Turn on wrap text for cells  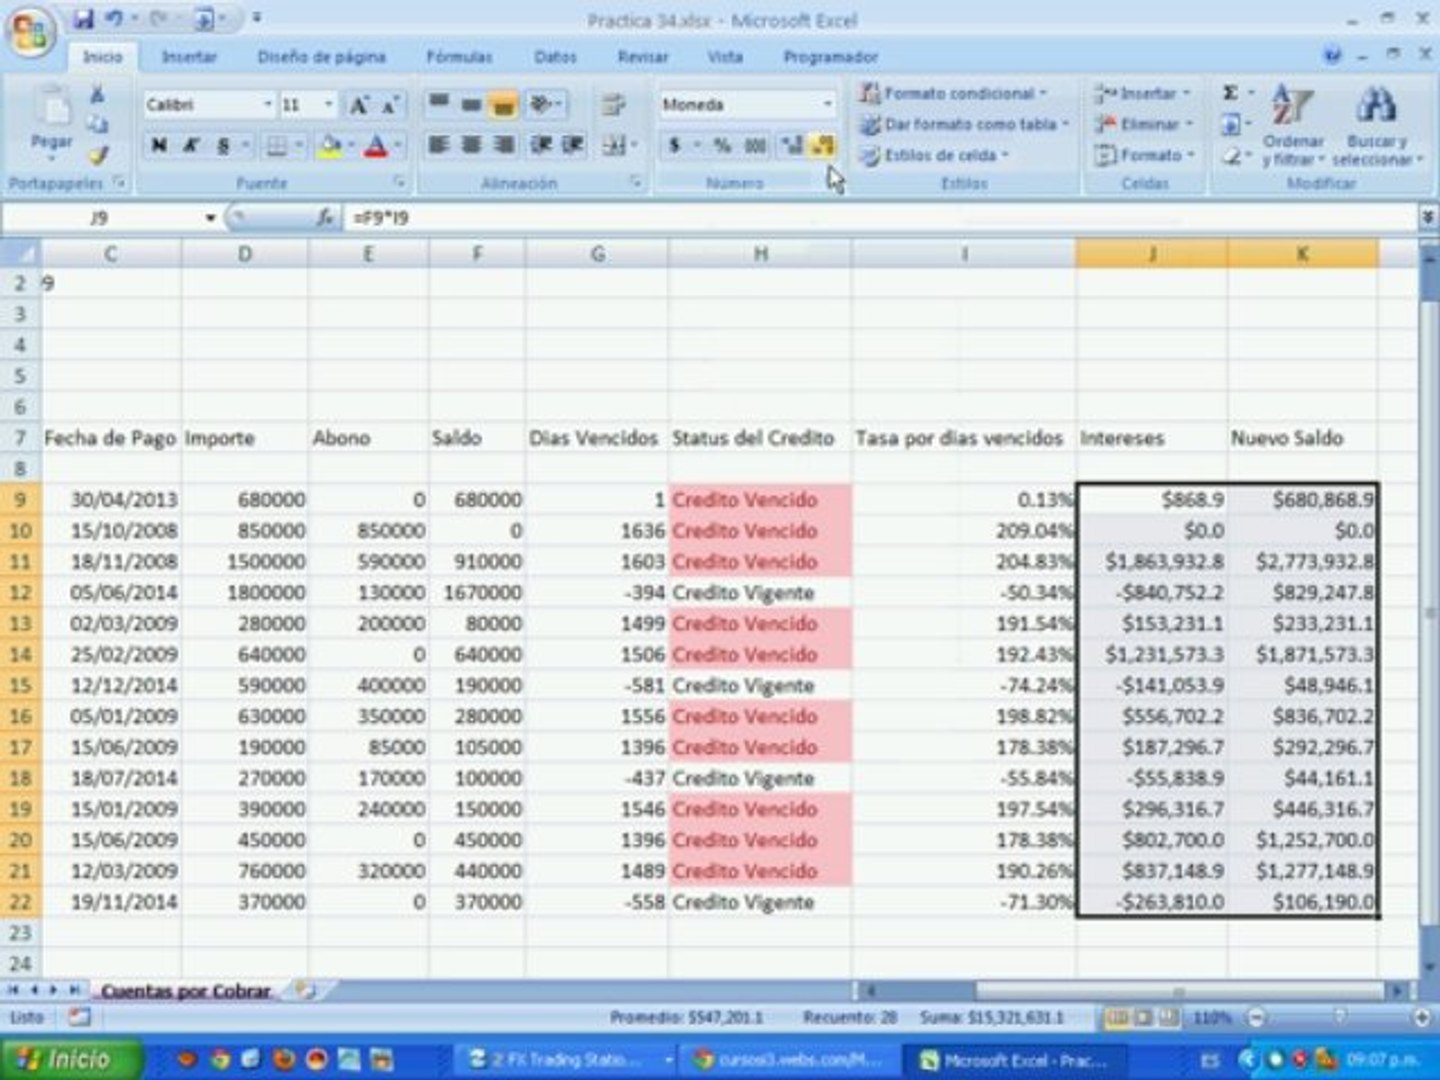tap(613, 104)
